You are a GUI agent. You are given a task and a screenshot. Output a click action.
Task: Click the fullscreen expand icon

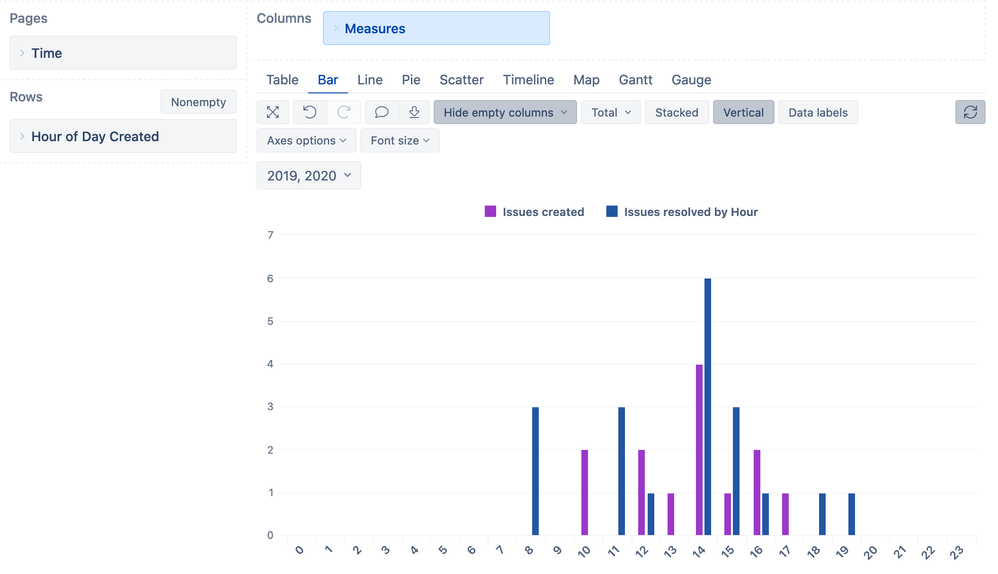[x=273, y=113]
